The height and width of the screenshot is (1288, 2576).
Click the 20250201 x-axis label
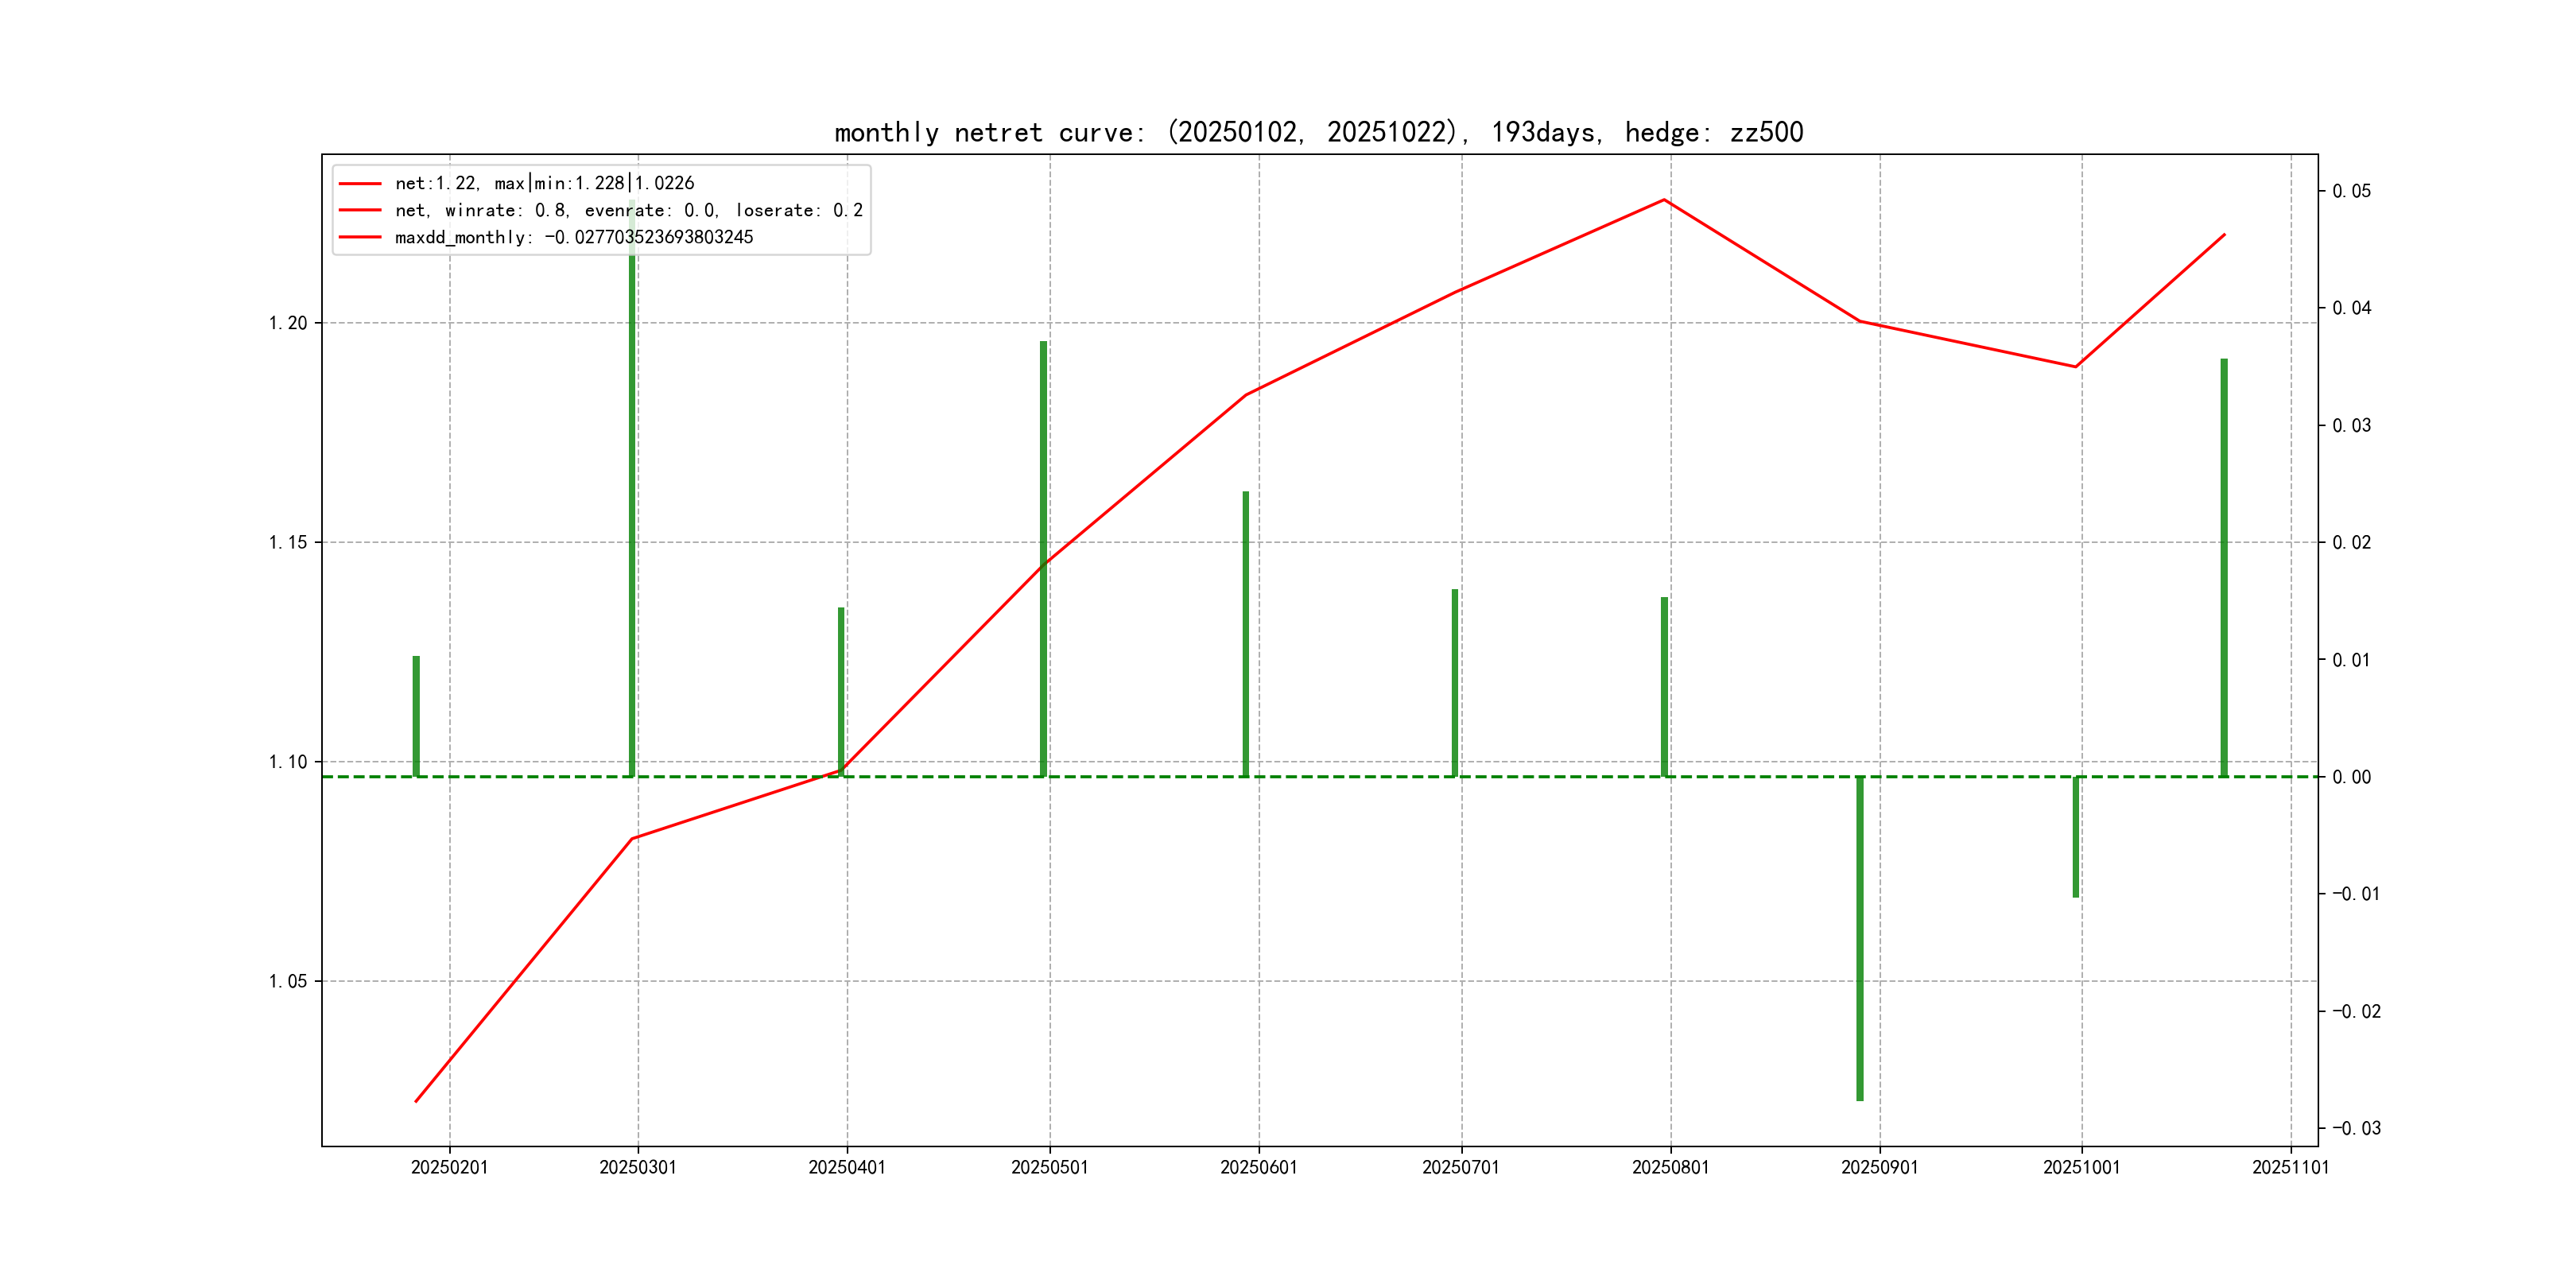click(449, 1167)
